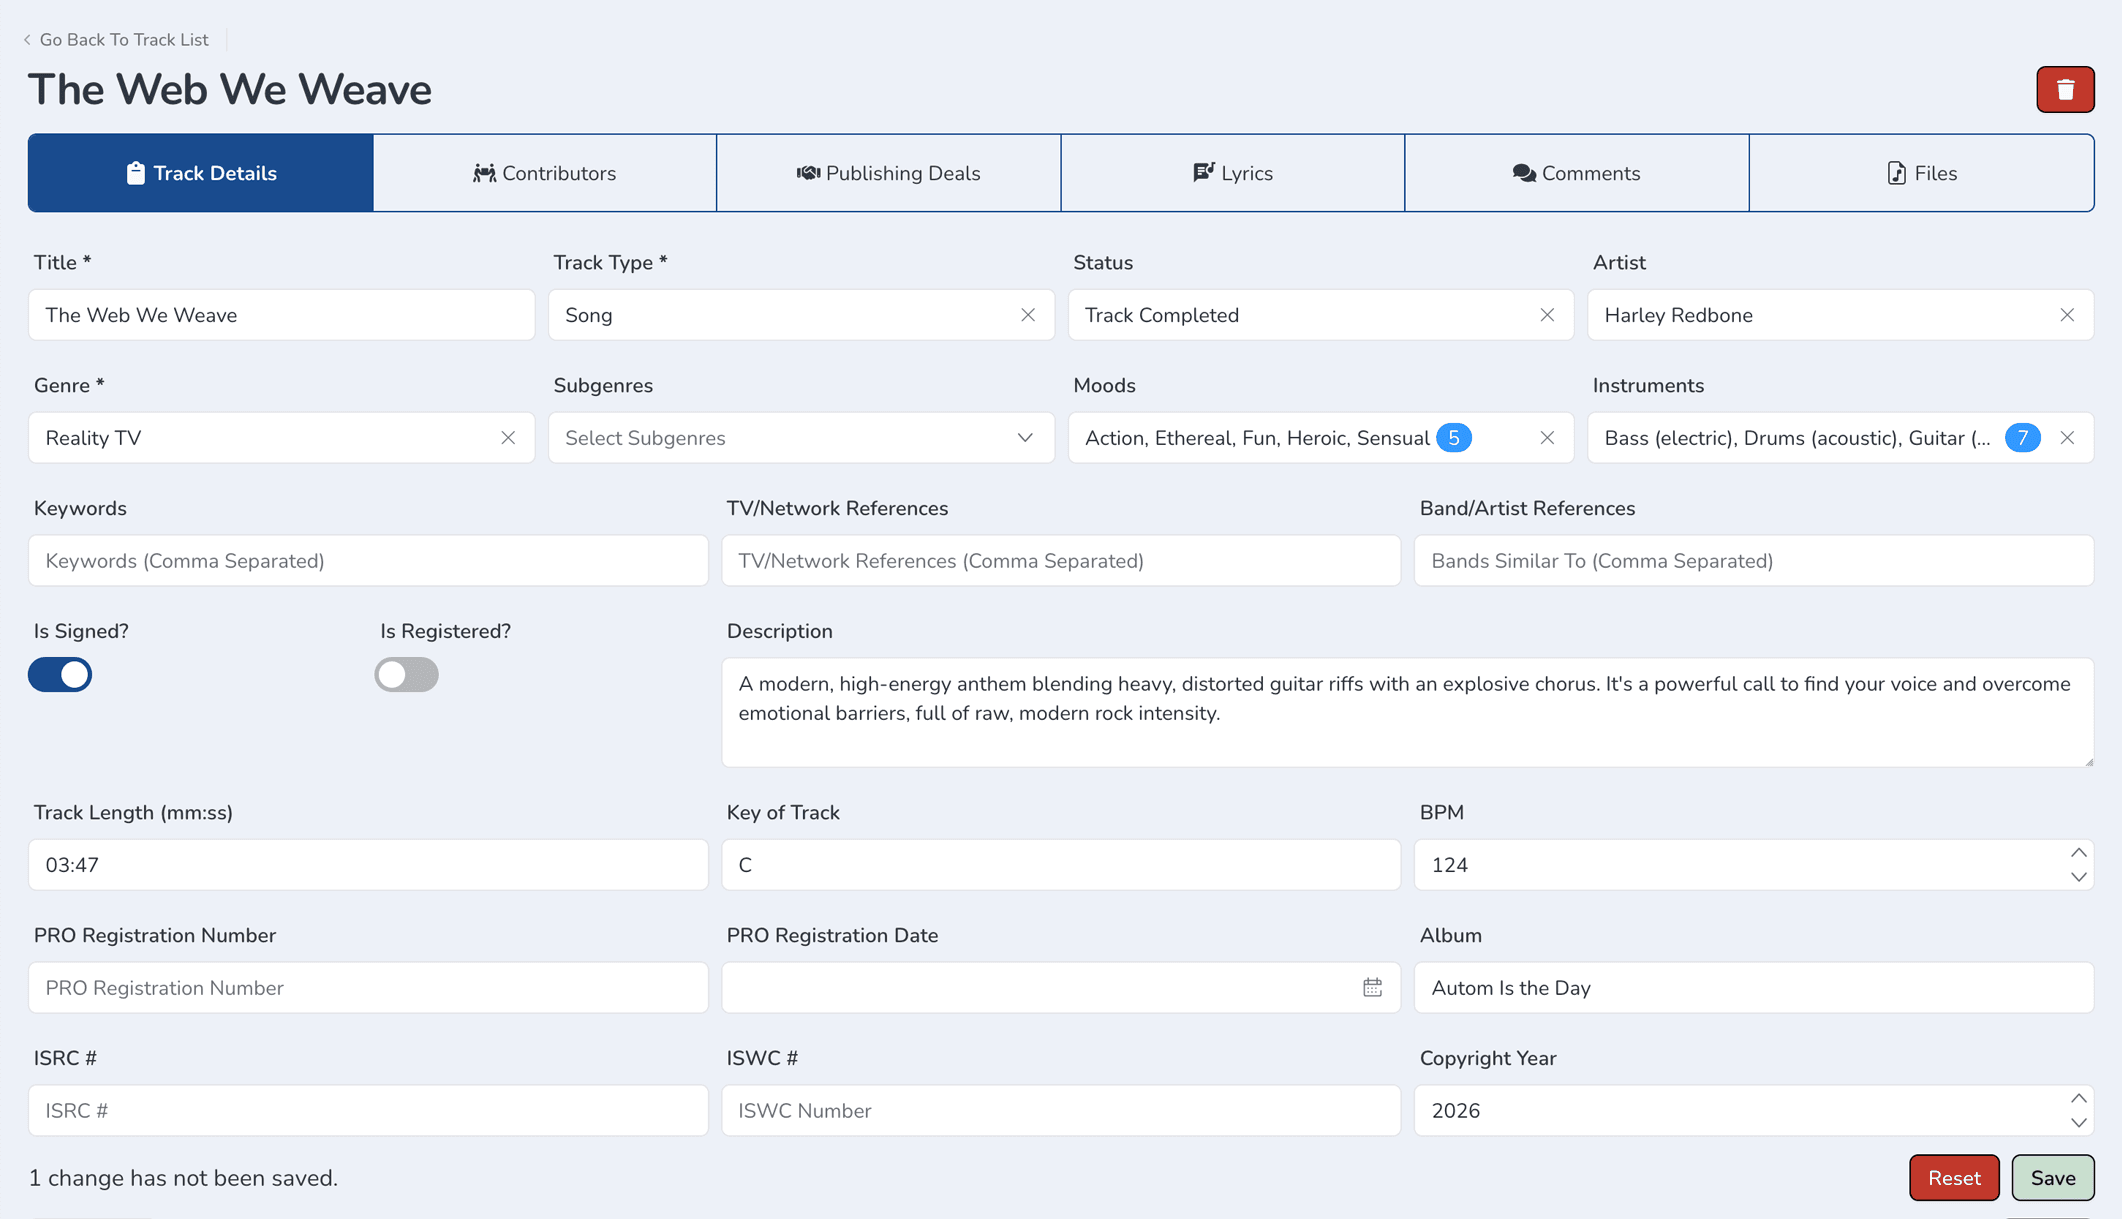The width and height of the screenshot is (2122, 1219).
Task: Focus the ISWC Number input field
Action: [1061, 1111]
